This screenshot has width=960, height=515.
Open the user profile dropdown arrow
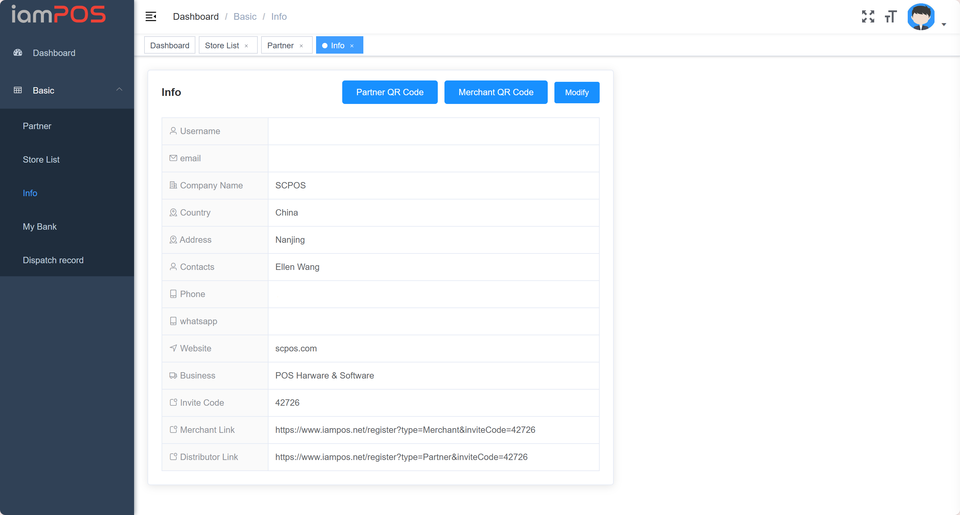pyautogui.click(x=944, y=25)
